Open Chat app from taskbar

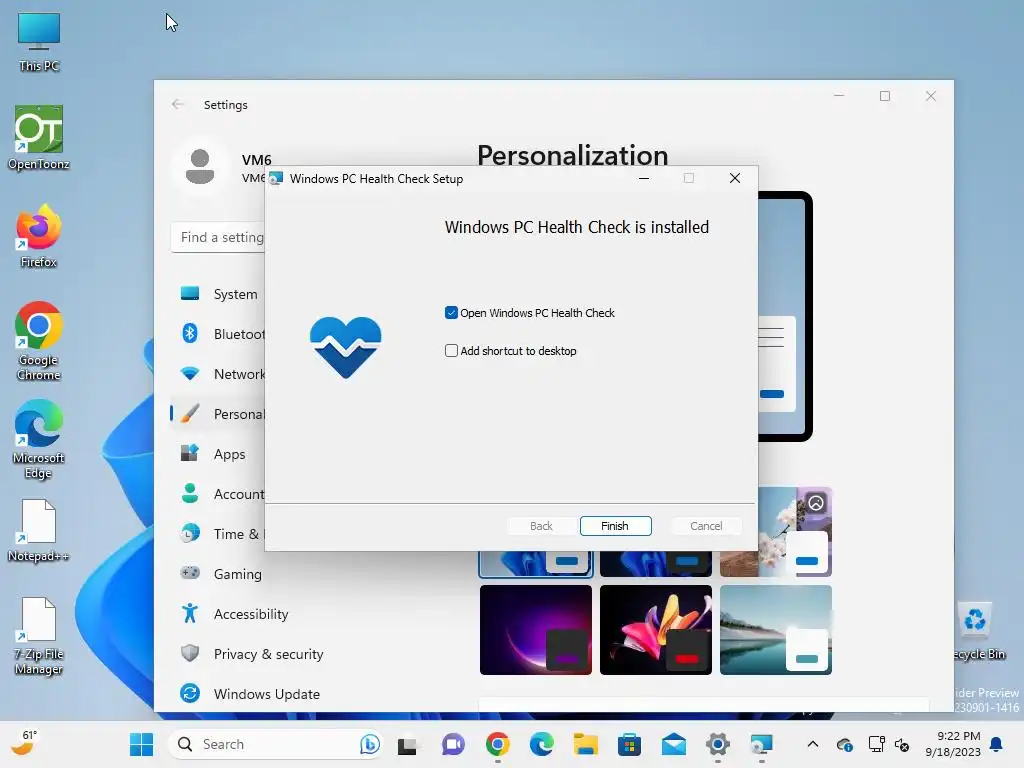click(453, 744)
